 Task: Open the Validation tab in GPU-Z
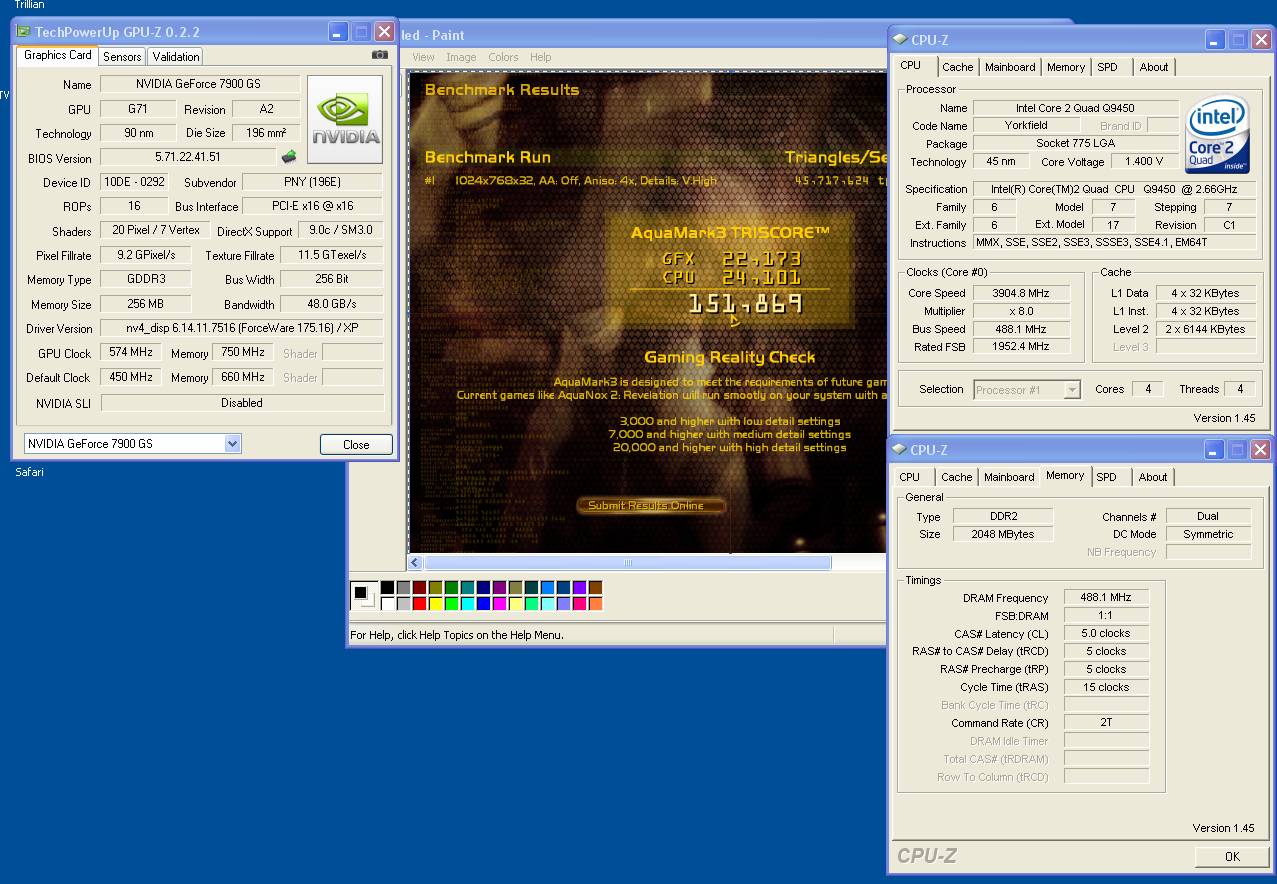coord(176,57)
